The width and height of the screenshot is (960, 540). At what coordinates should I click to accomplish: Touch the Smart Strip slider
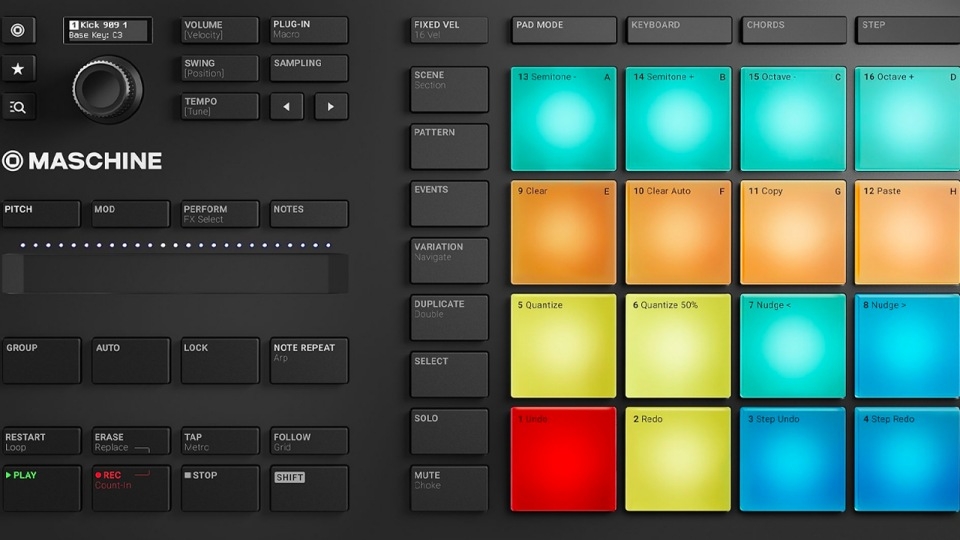coord(175,274)
